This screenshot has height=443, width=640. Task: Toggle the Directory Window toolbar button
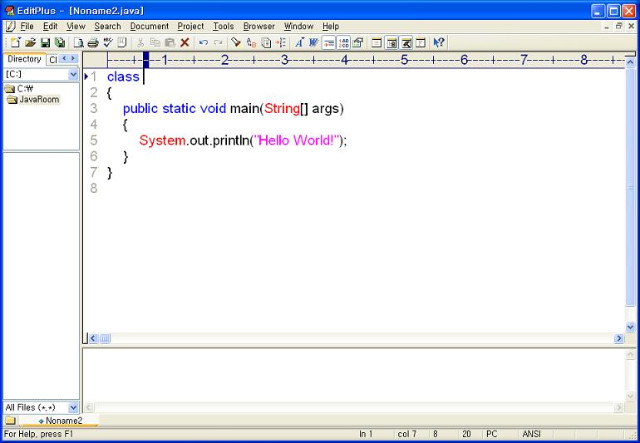(x=391, y=42)
